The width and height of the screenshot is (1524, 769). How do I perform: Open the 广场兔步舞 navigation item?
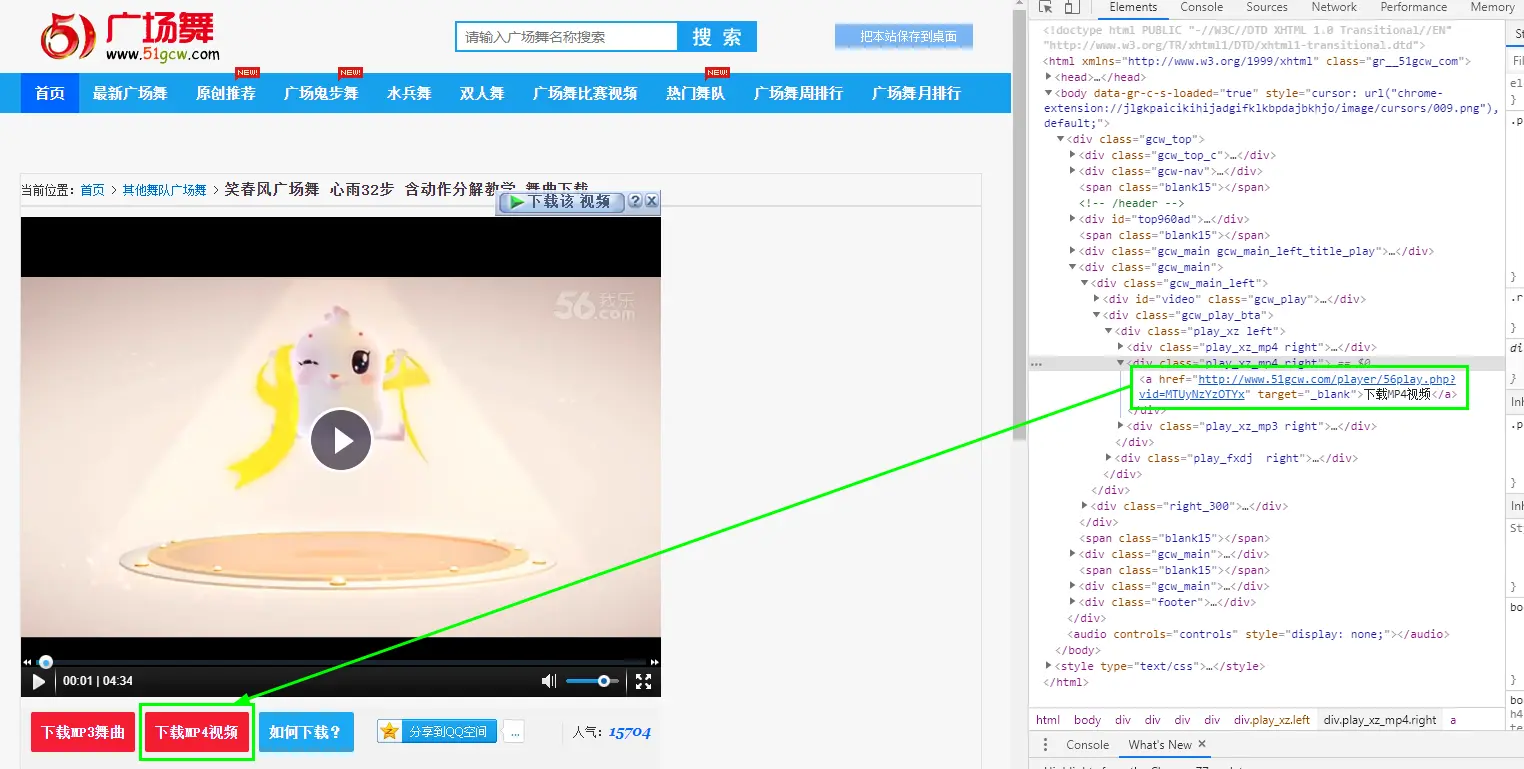(x=321, y=93)
